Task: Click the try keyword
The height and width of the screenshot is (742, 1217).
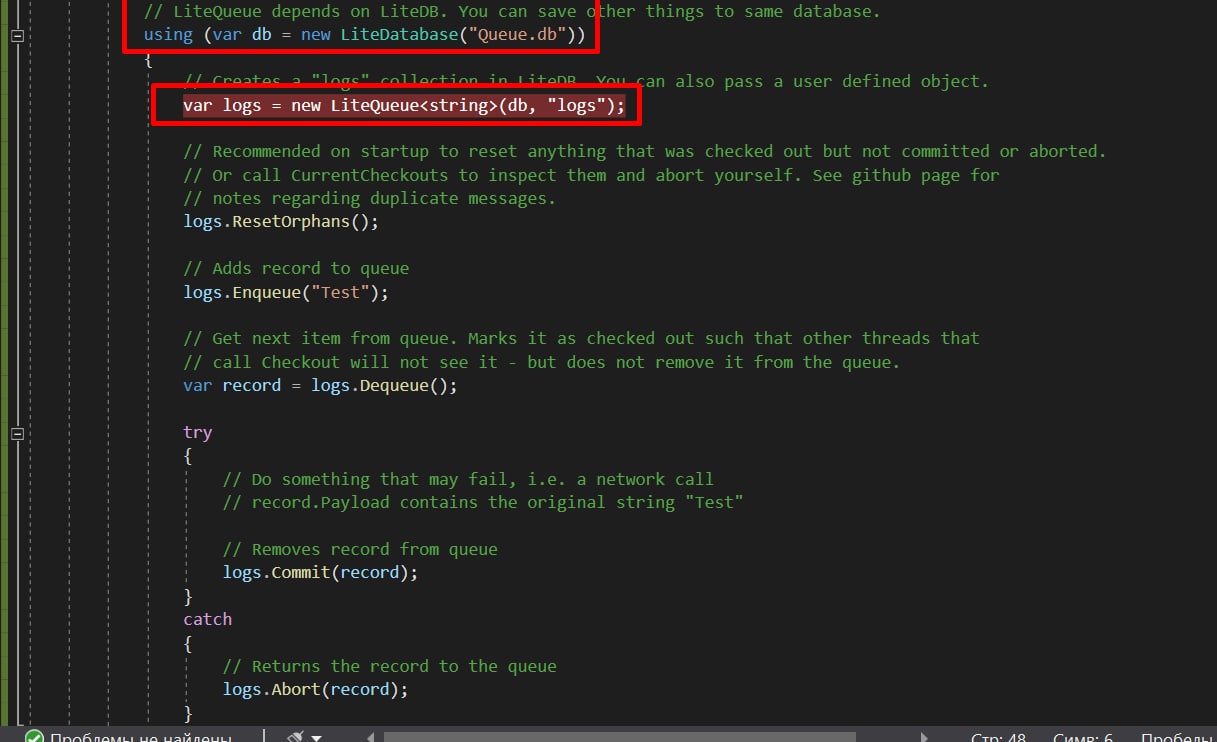Action: [197, 432]
